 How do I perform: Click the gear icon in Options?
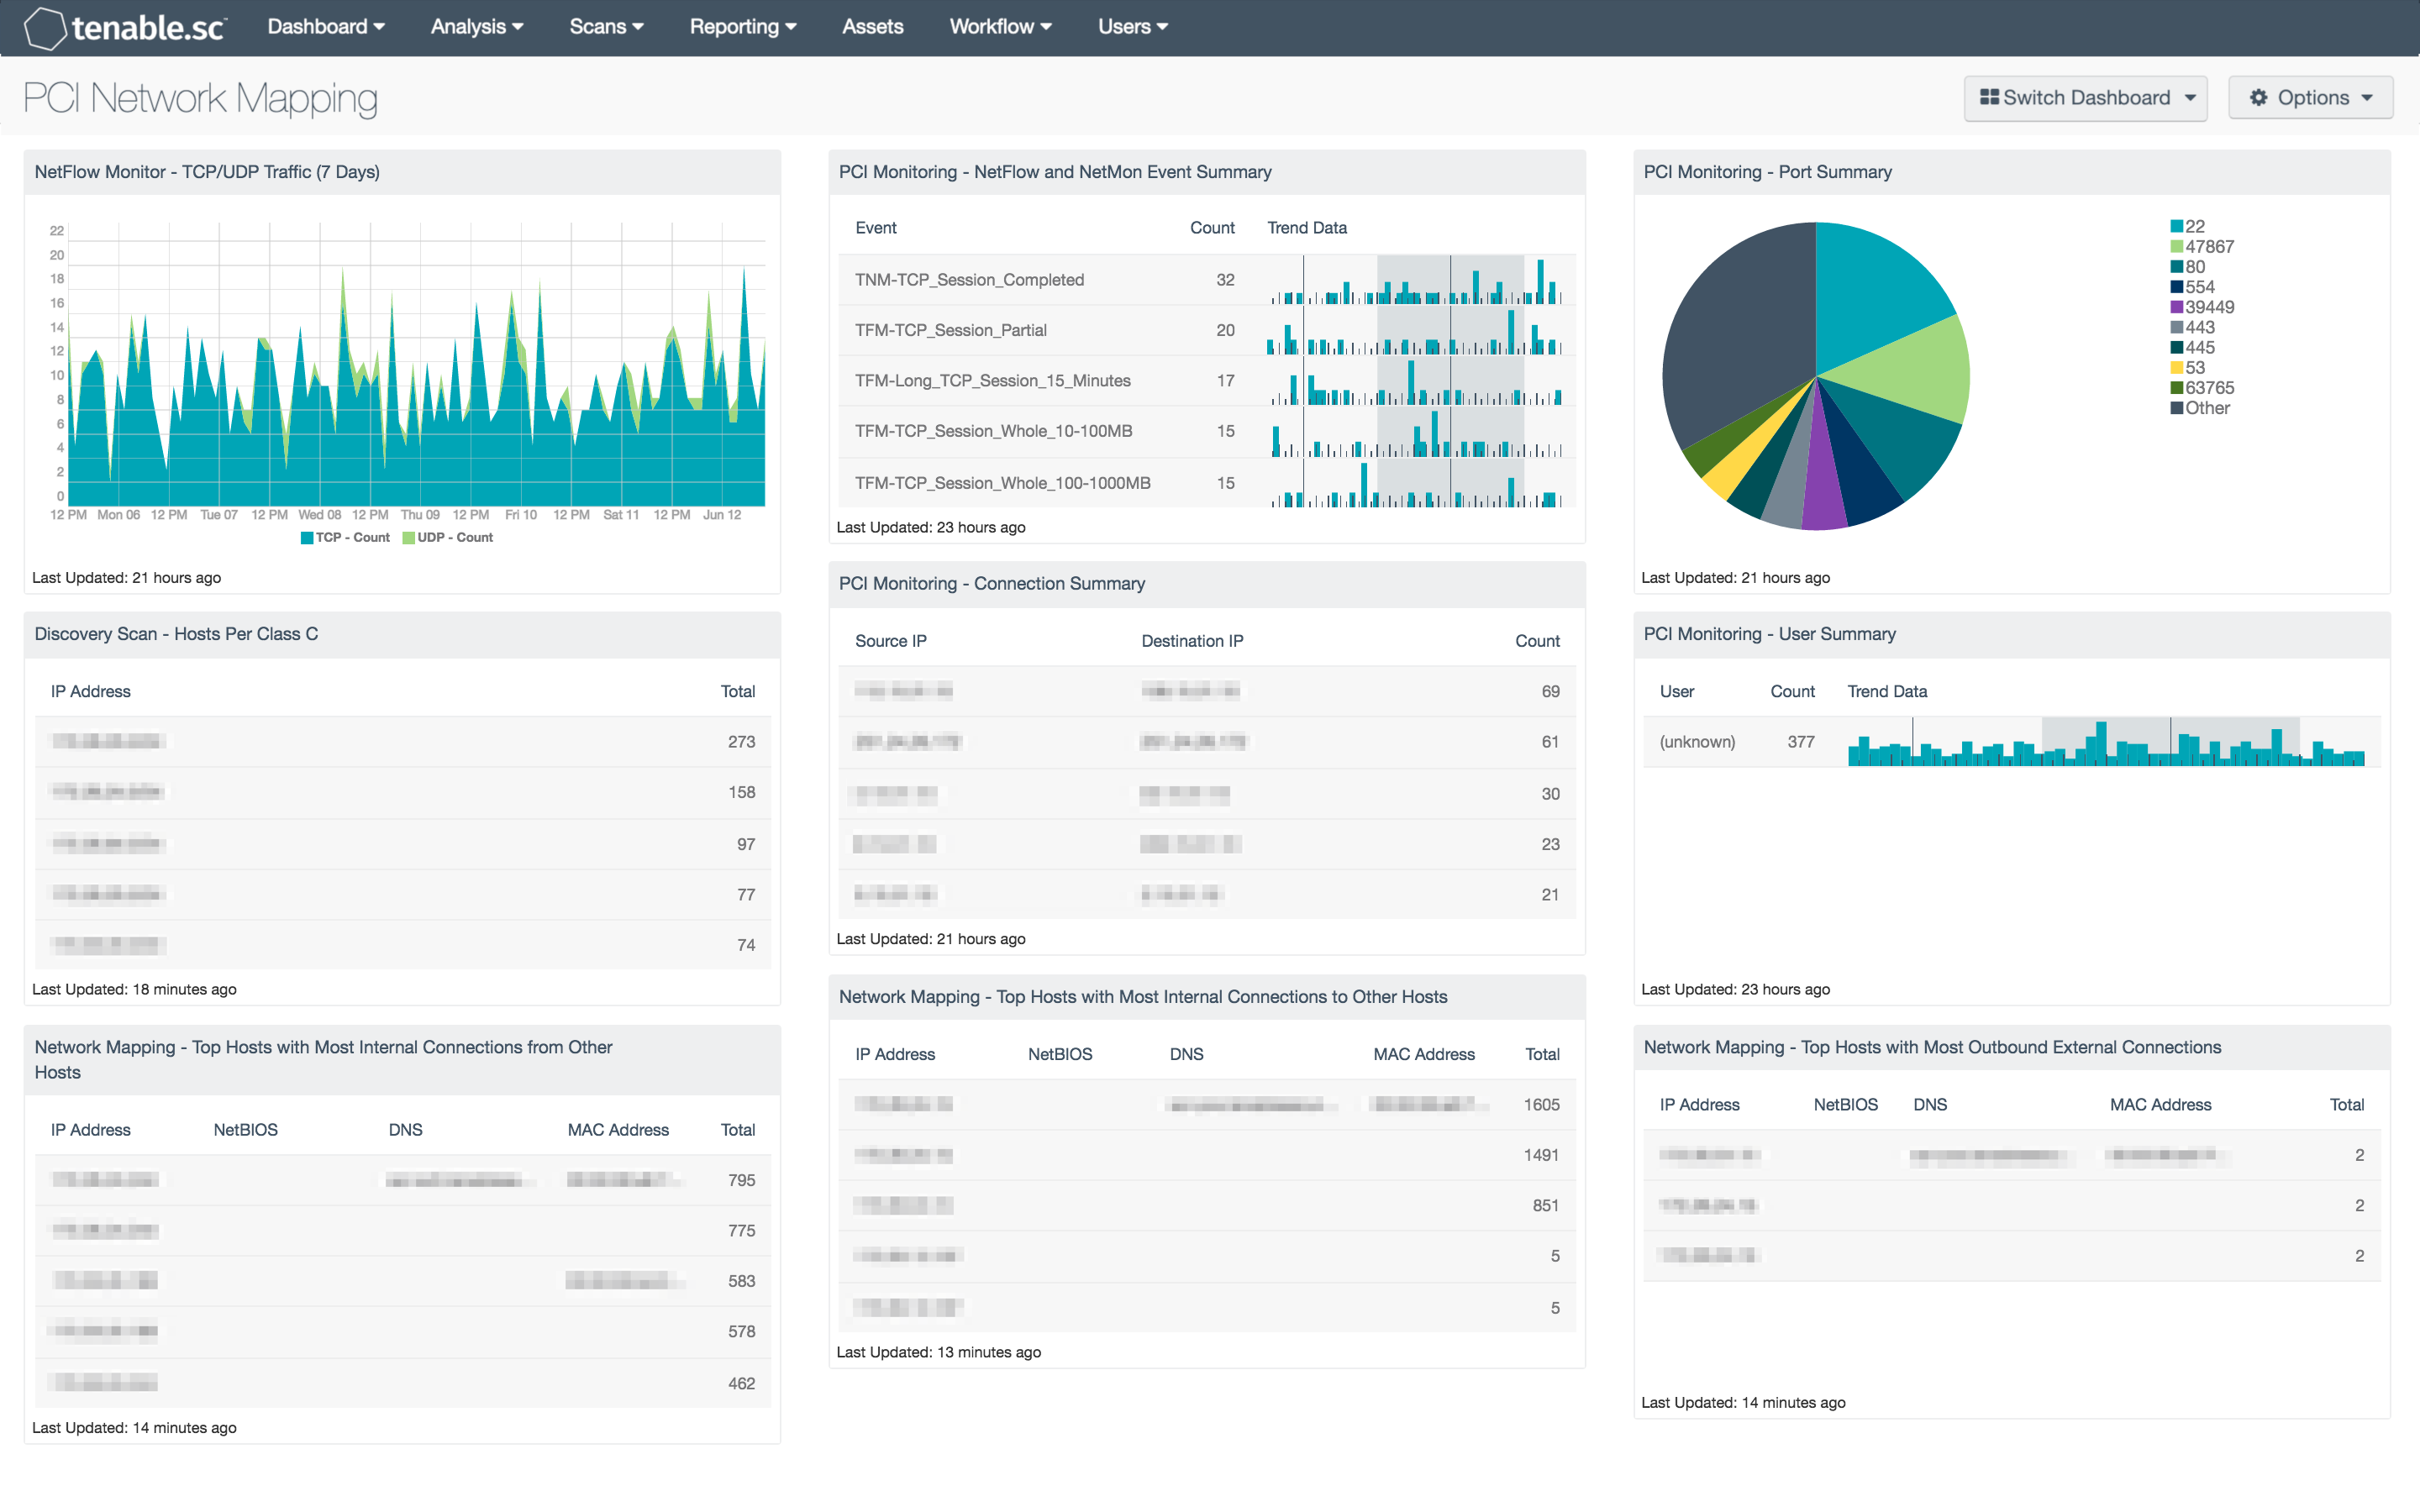2258,98
